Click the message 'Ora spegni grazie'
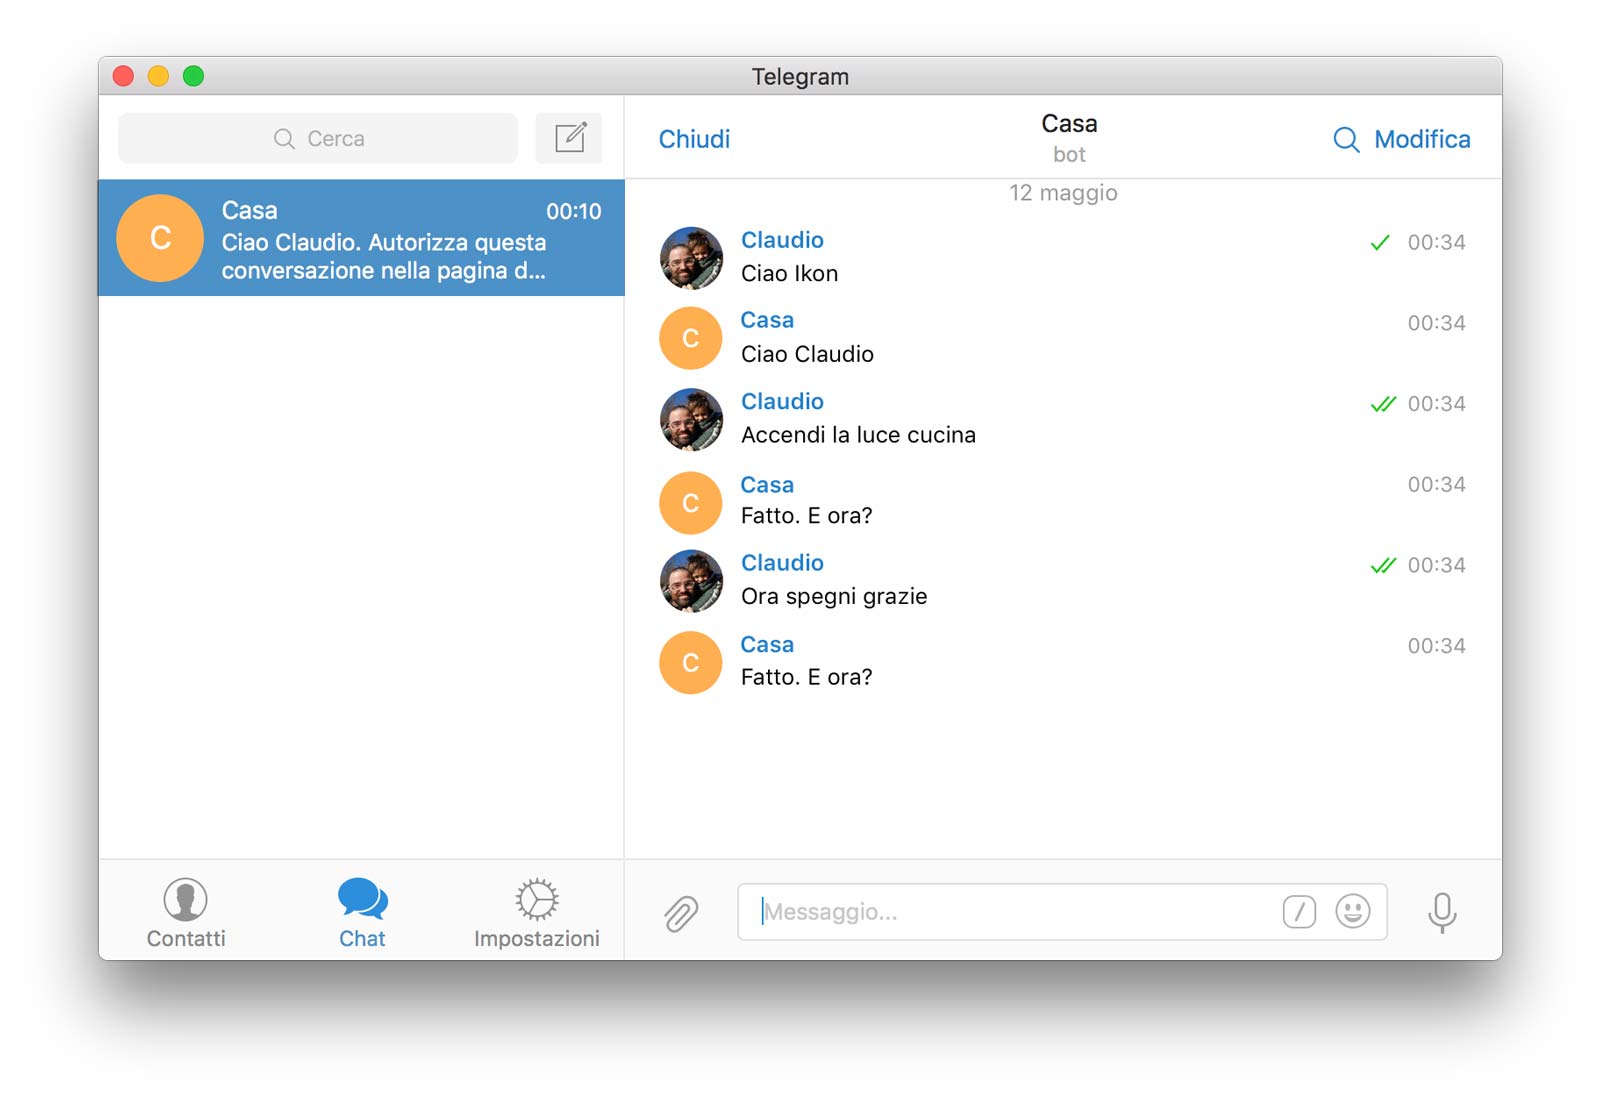This screenshot has height=1100, width=1600. pyautogui.click(x=834, y=597)
